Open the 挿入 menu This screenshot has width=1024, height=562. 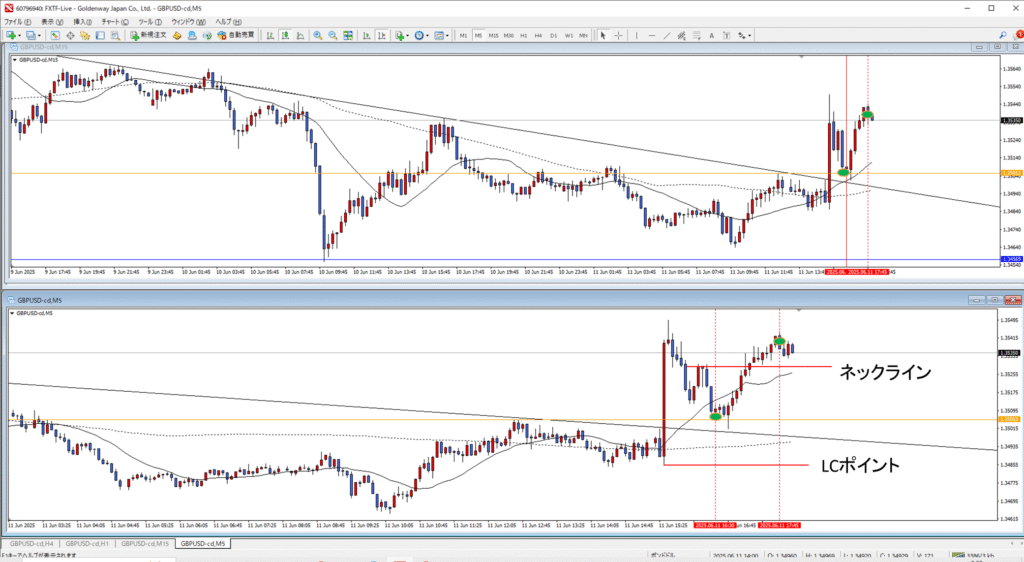(83, 22)
